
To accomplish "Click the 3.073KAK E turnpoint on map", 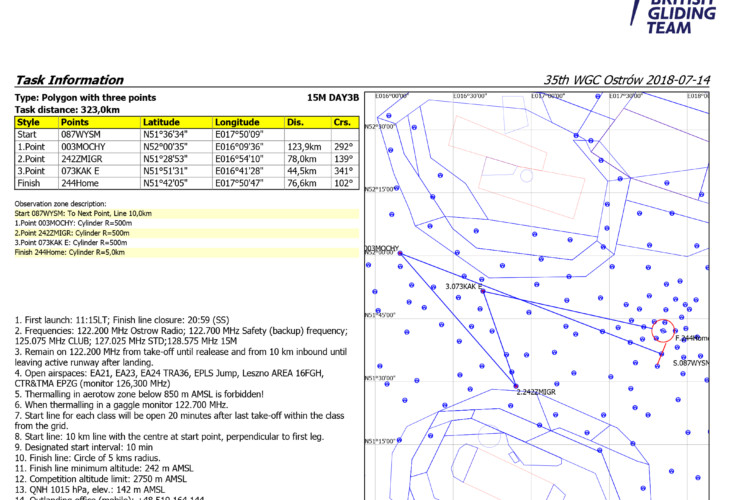I will click(482, 291).
